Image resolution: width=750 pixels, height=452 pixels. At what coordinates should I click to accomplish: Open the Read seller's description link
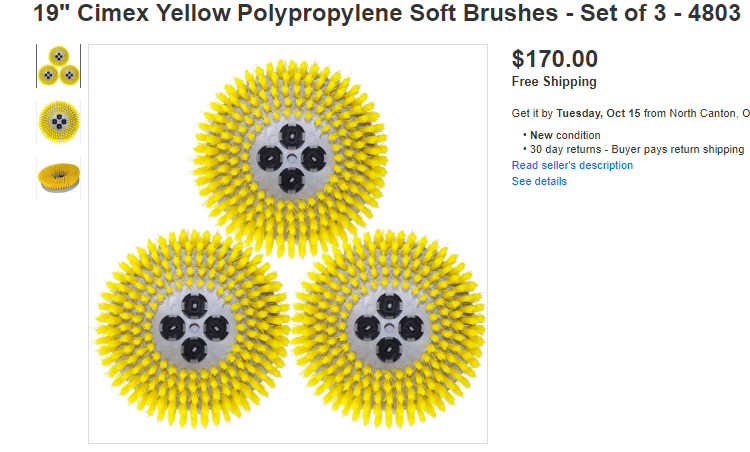(572, 165)
